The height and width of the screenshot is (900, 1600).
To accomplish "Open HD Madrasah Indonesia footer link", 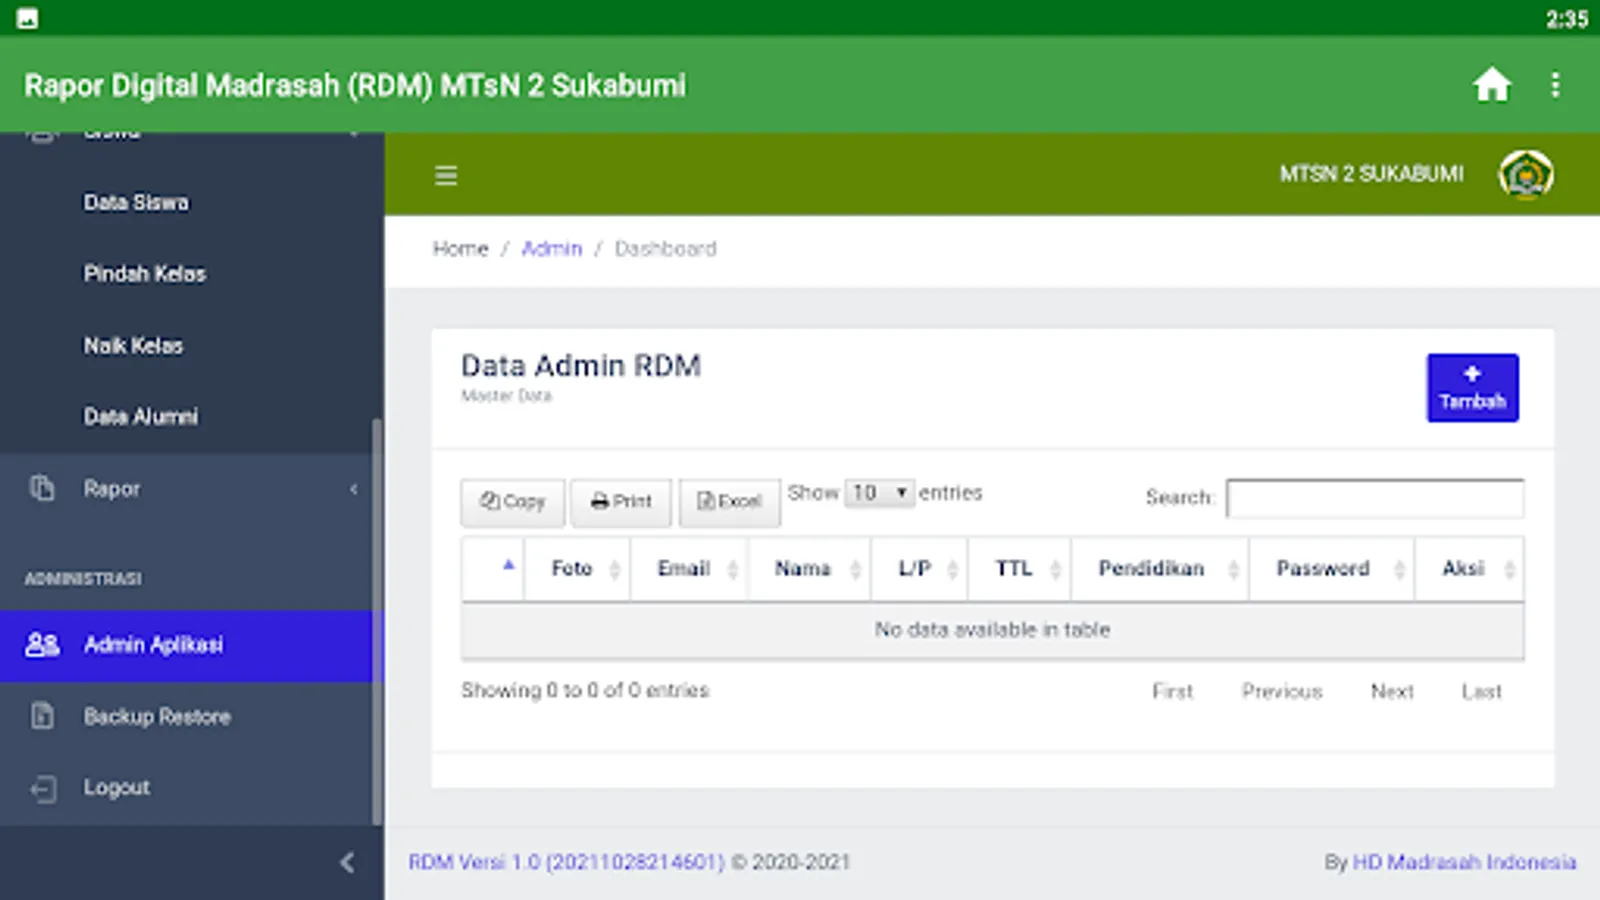I will tap(1464, 862).
